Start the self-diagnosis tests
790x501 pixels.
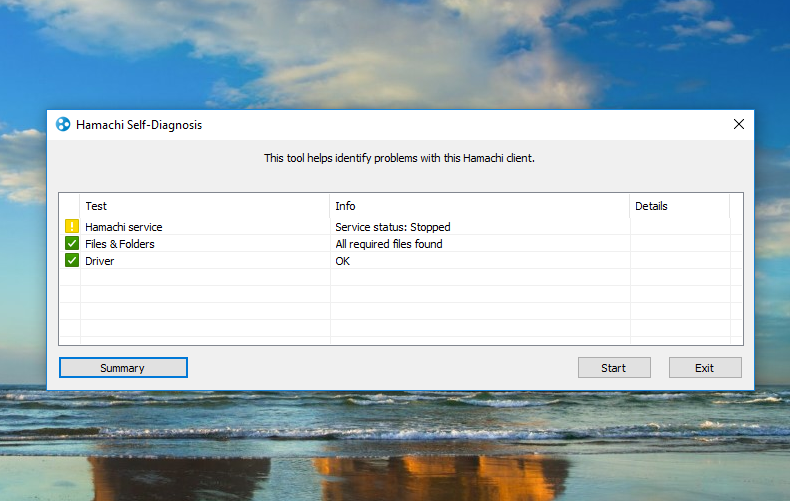coord(614,367)
